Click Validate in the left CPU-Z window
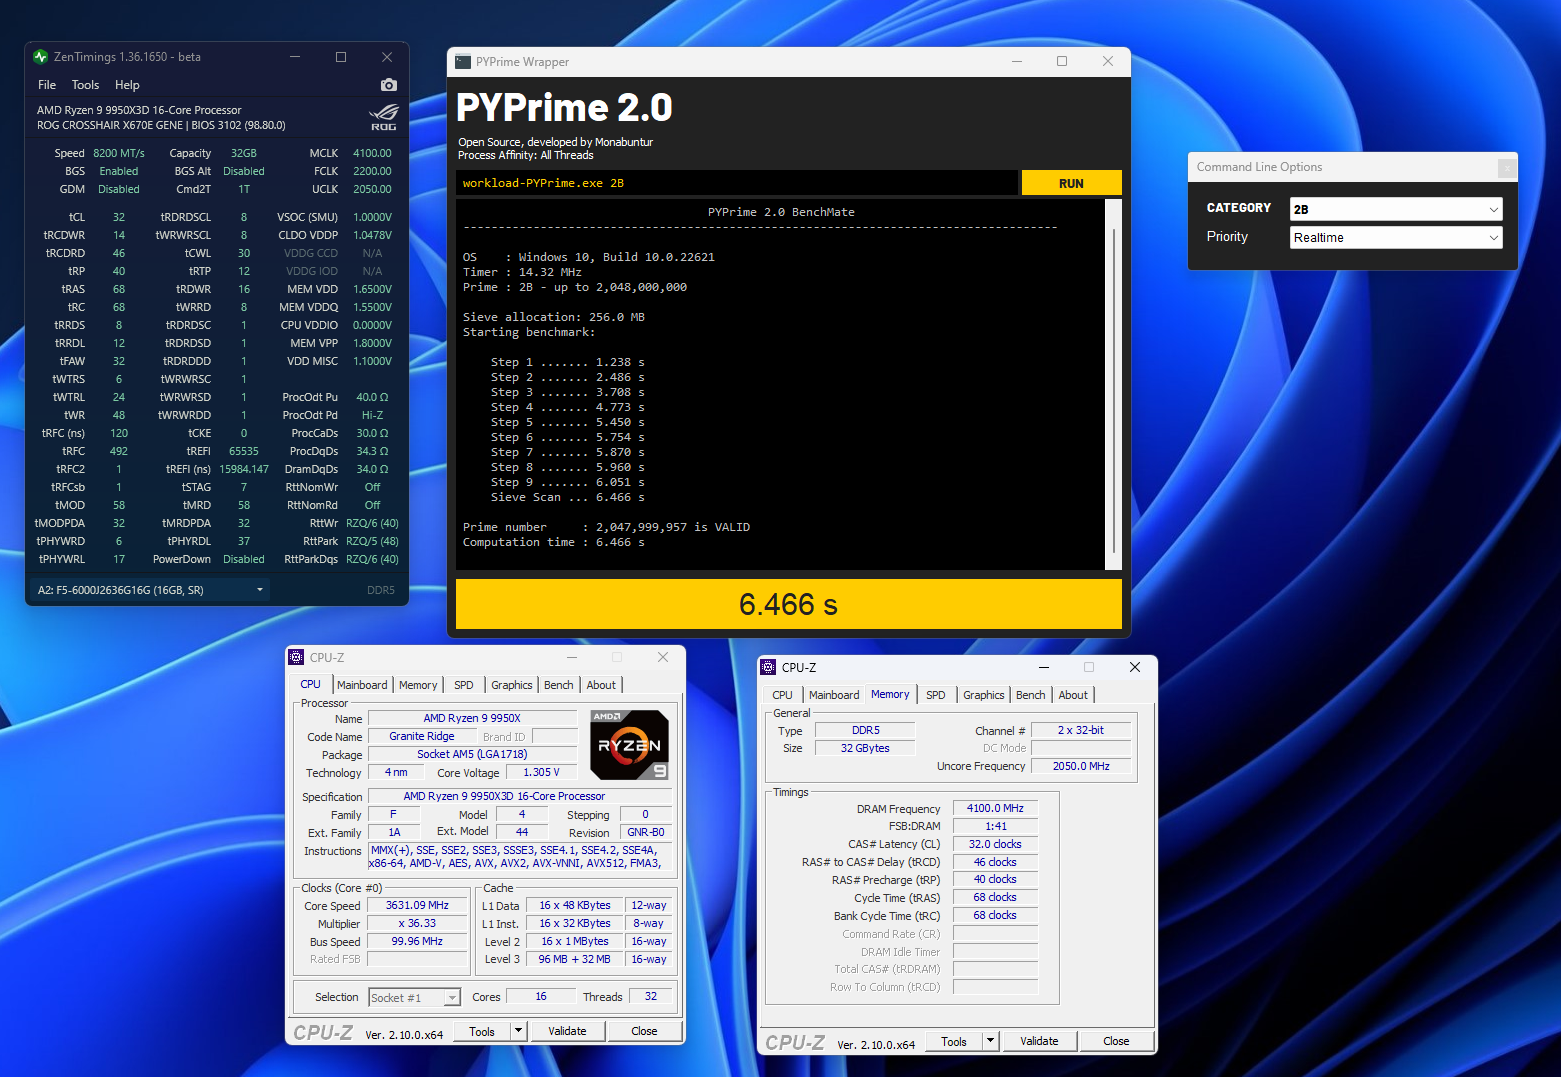This screenshot has width=1561, height=1077. click(567, 1031)
